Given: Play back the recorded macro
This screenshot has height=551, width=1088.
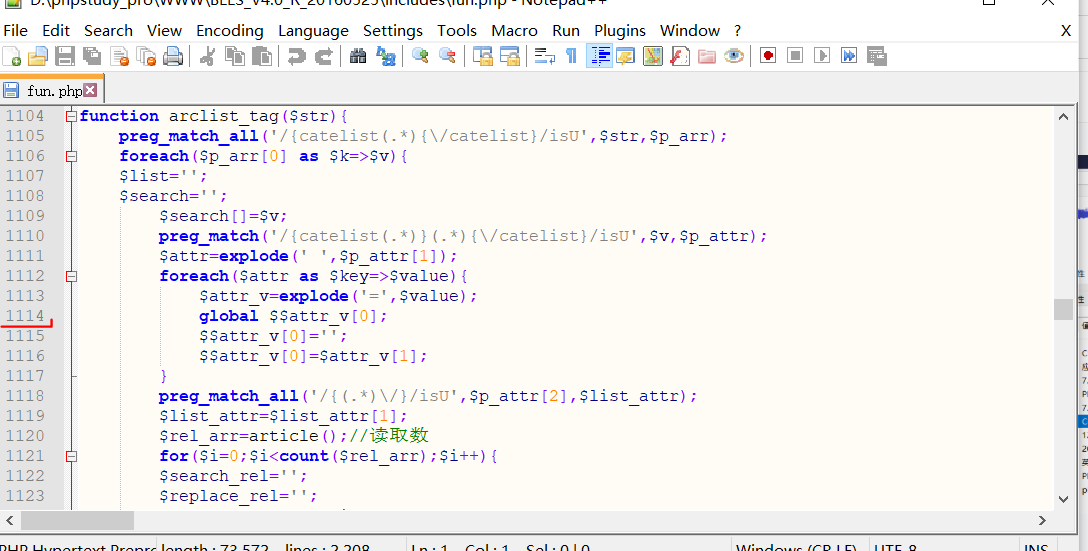Looking at the screenshot, I should [822, 56].
